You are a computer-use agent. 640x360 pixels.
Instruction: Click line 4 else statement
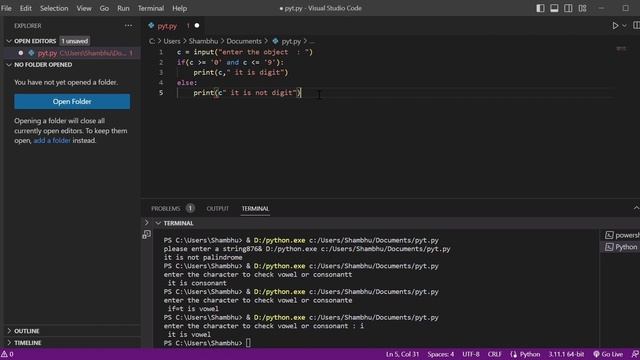pos(187,83)
